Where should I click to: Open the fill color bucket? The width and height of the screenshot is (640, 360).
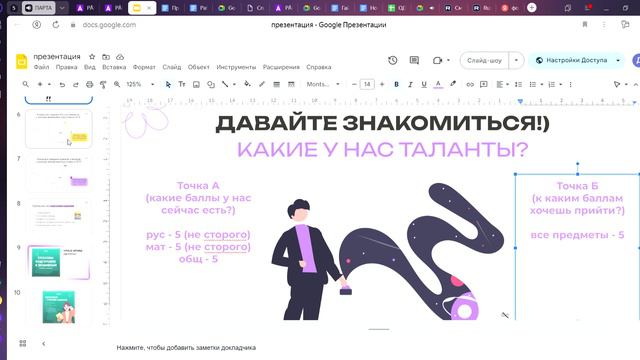[x=247, y=84]
